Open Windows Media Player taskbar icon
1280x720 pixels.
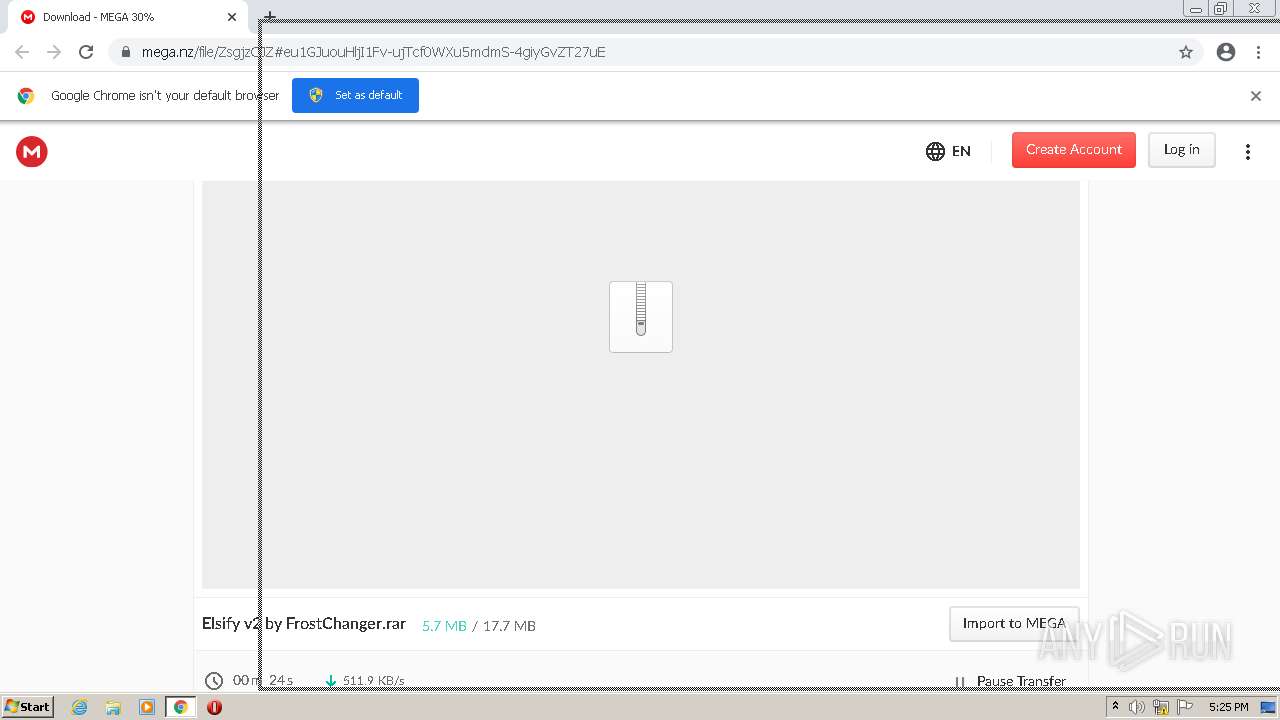[147, 707]
